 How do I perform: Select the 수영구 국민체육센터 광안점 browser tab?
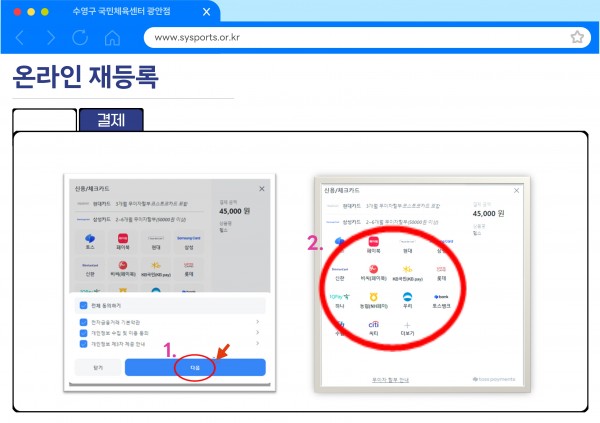point(122,11)
